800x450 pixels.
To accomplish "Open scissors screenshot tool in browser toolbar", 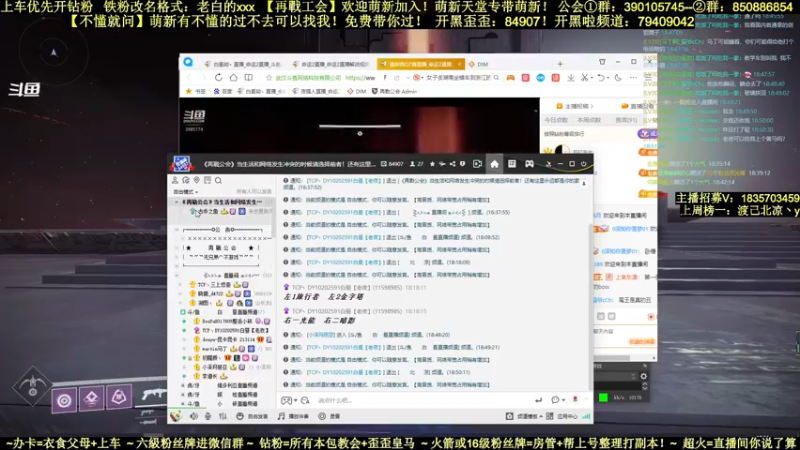I will coord(585,78).
